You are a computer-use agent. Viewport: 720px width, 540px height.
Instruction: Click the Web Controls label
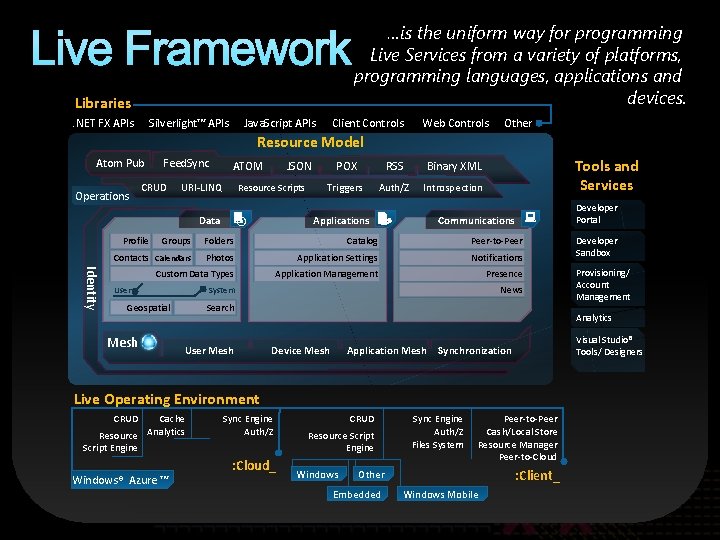tap(456, 123)
